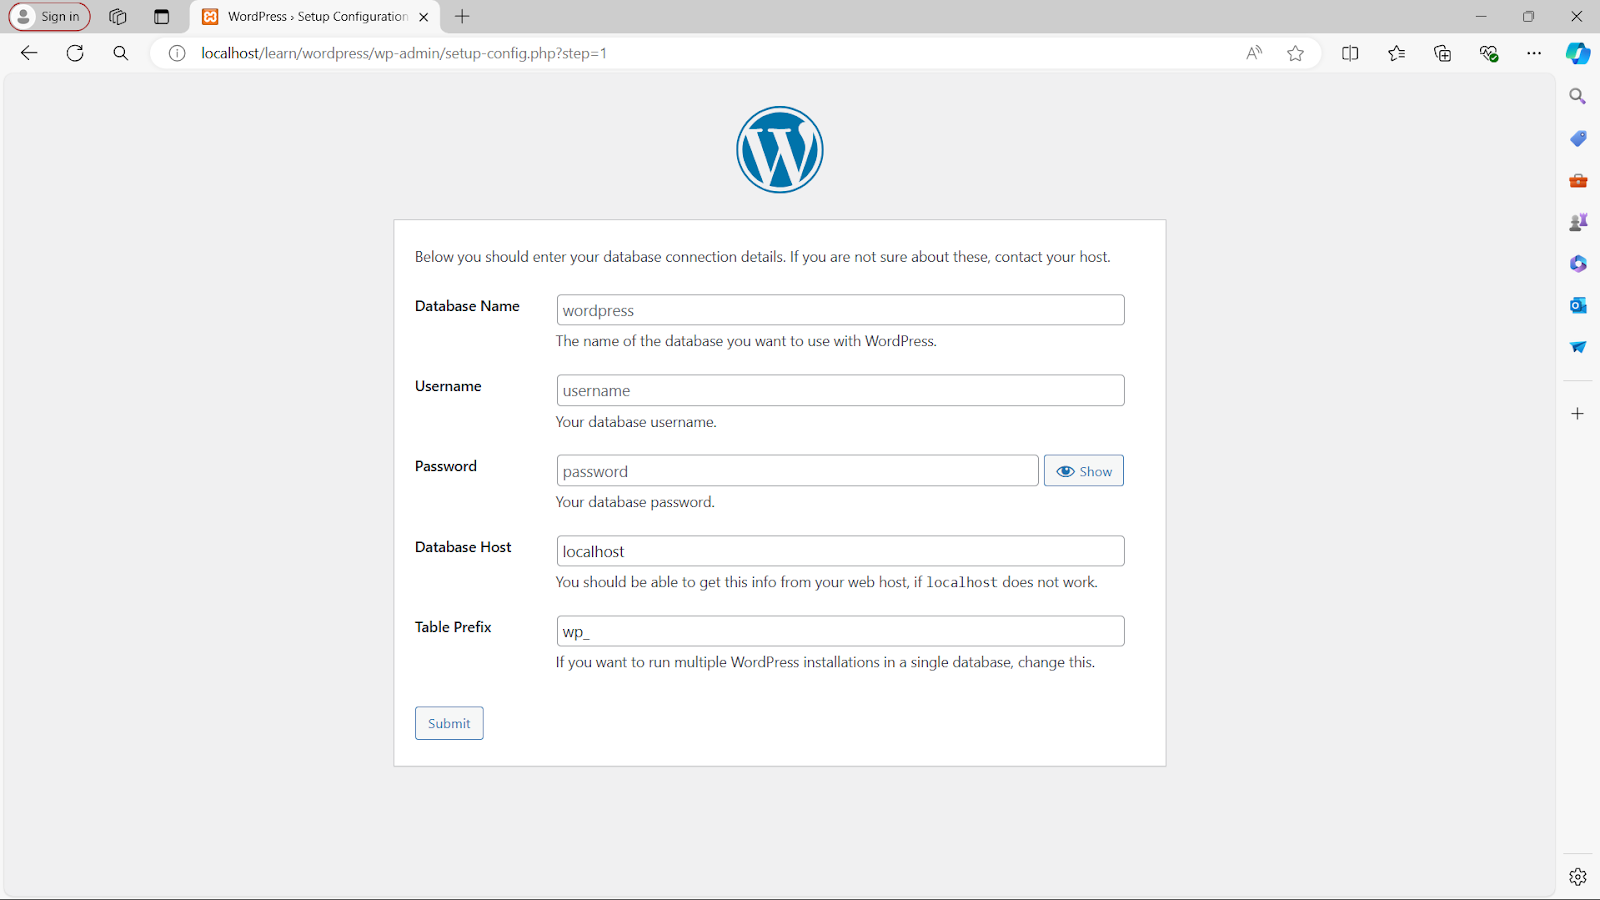Click the Database Name field
Screen dimensions: 1600x900
pyautogui.click(x=840, y=310)
